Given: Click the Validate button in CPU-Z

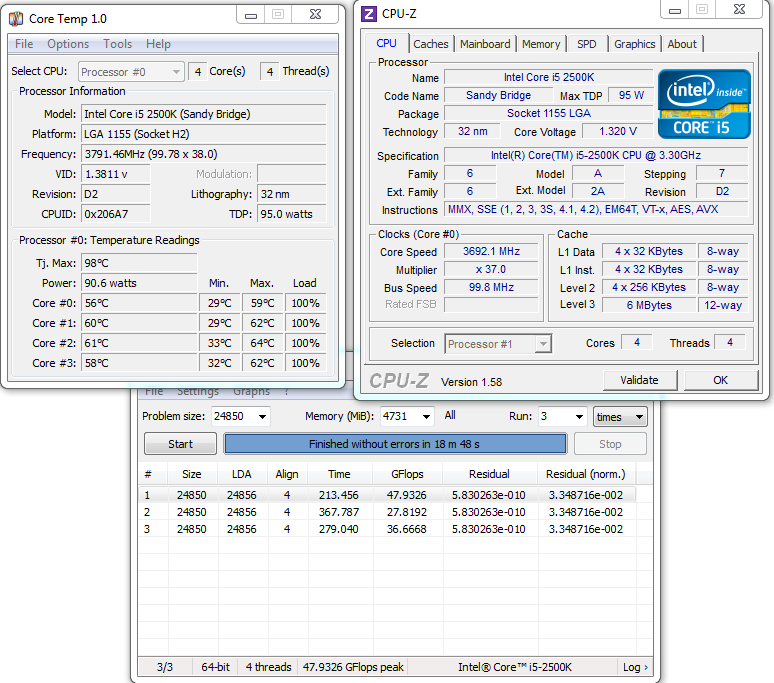Looking at the screenshot, I should (x=640, y=380).
